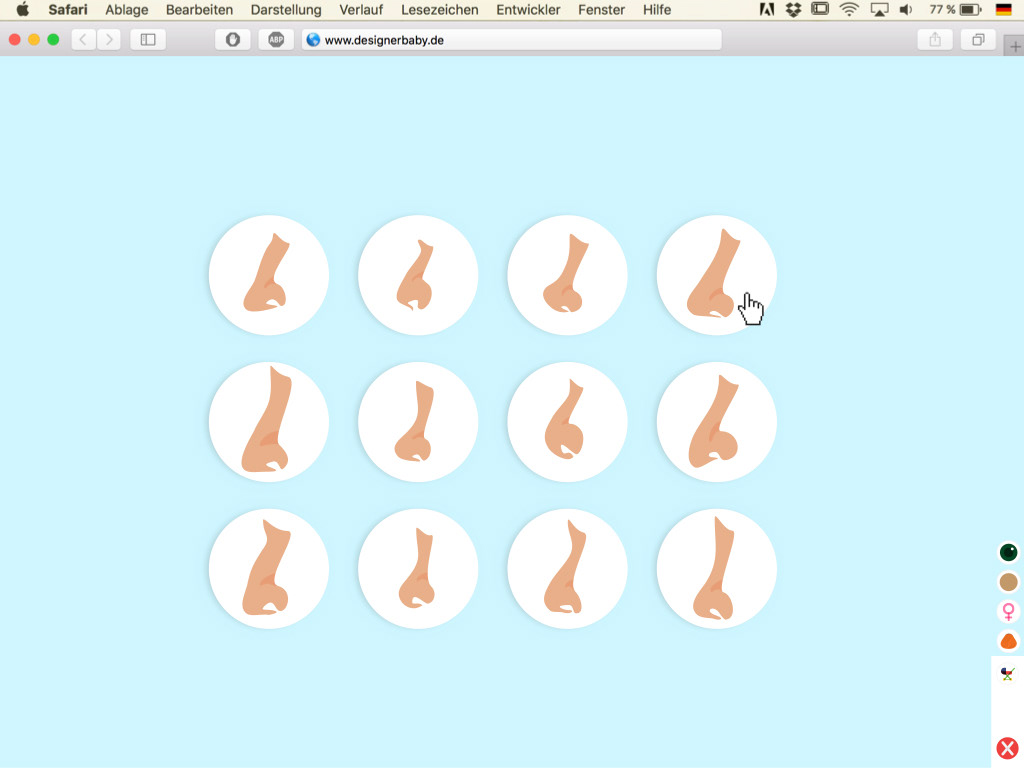Pick the long nose in the bottom row's fourth circle
This screenshot has width=1024, height=768.
[x=716, y=569]
